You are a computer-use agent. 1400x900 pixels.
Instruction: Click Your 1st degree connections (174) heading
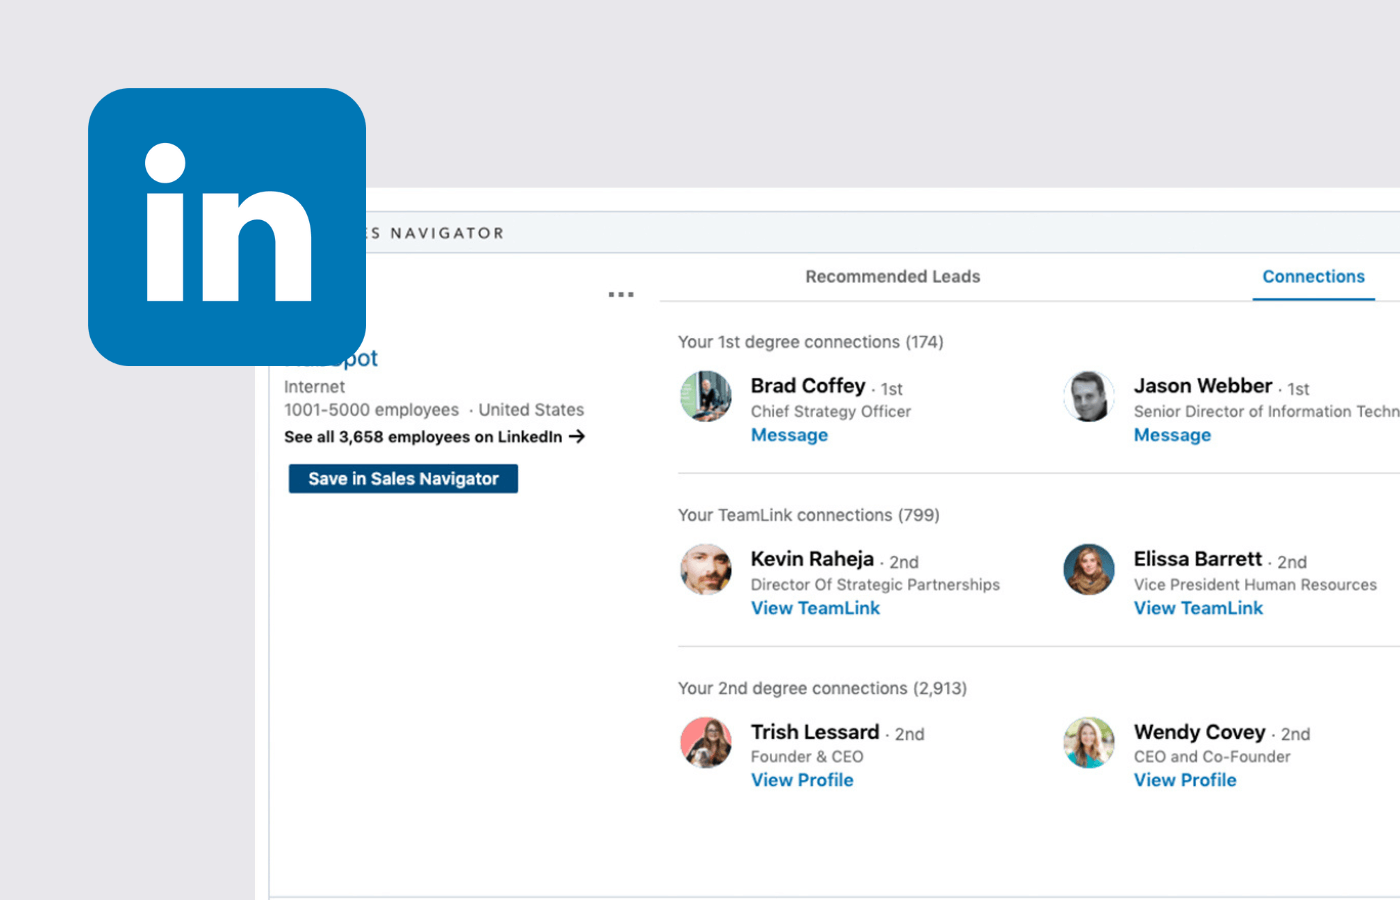[811, 342]
